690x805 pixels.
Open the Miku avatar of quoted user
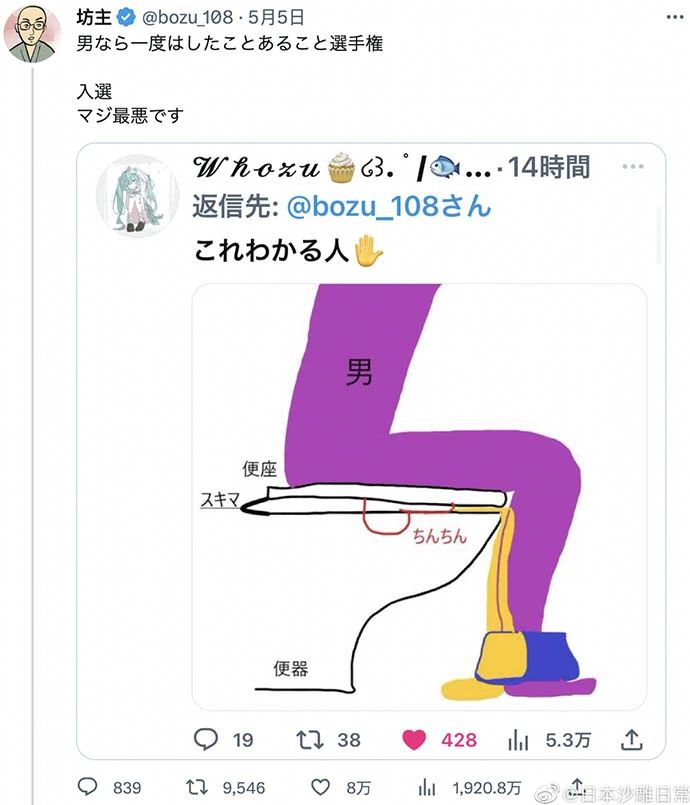137,196
